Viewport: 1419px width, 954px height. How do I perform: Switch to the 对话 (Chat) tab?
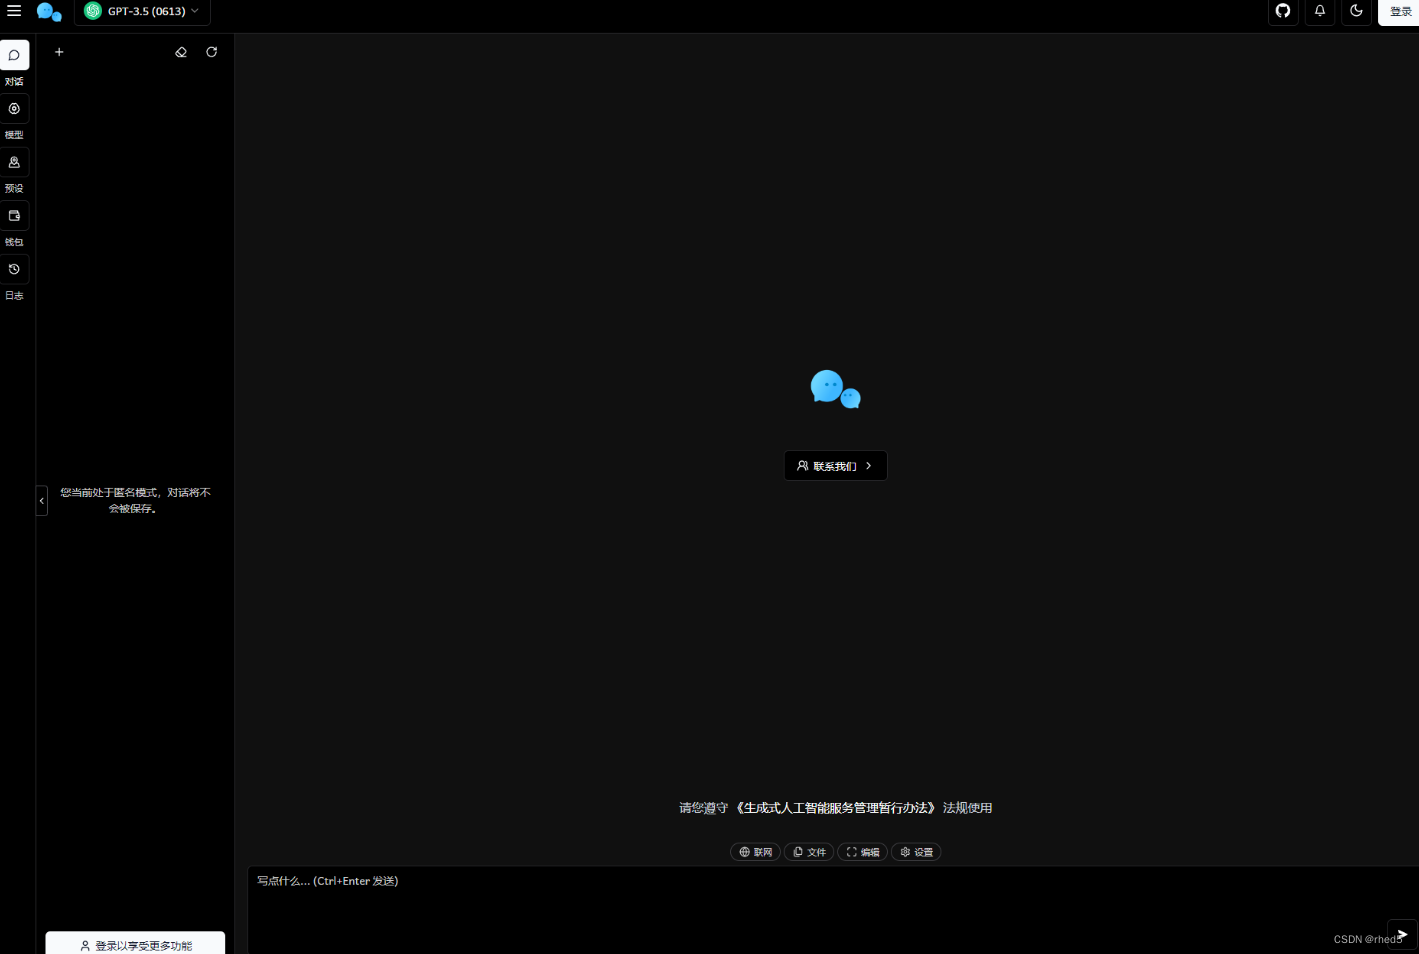tap(14, 55)
